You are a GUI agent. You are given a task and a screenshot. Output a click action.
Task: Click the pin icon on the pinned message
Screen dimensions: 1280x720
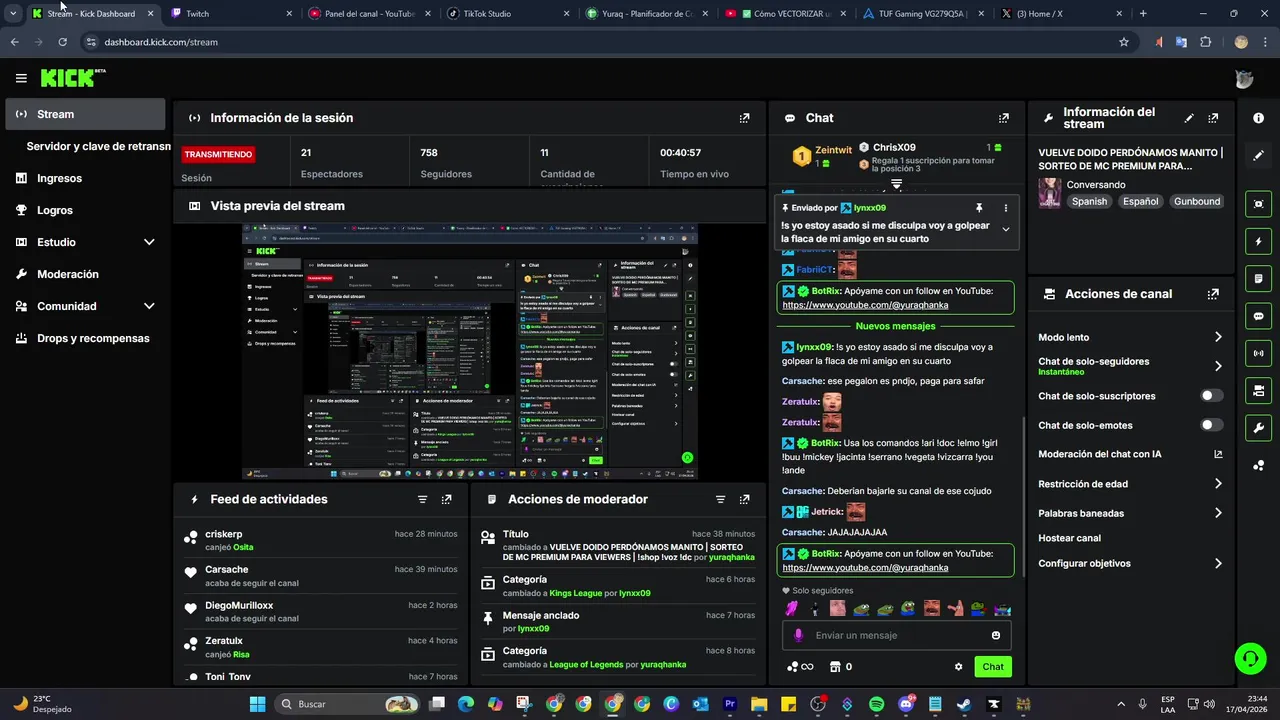tap(979, 208)
